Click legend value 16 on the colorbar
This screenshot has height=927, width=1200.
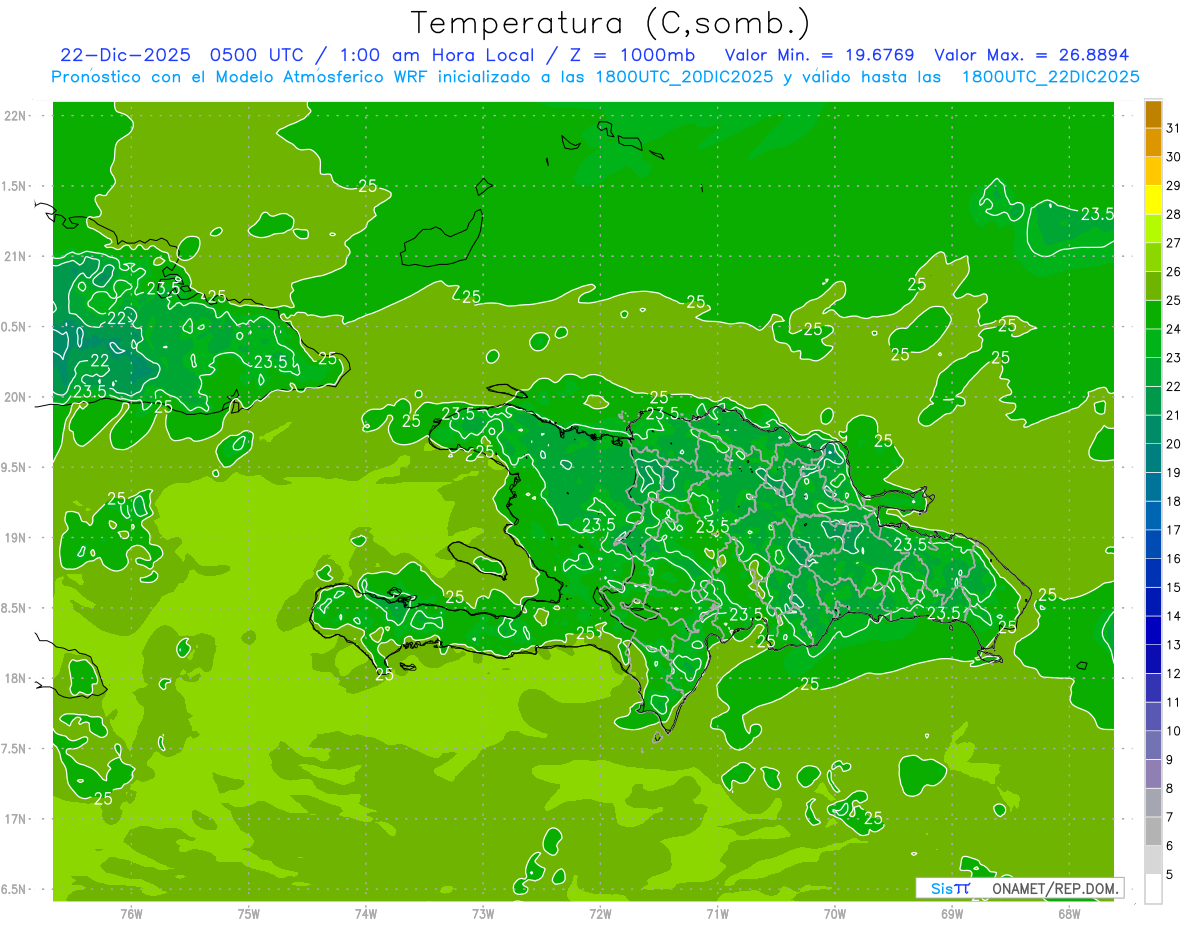[1174, 558]
